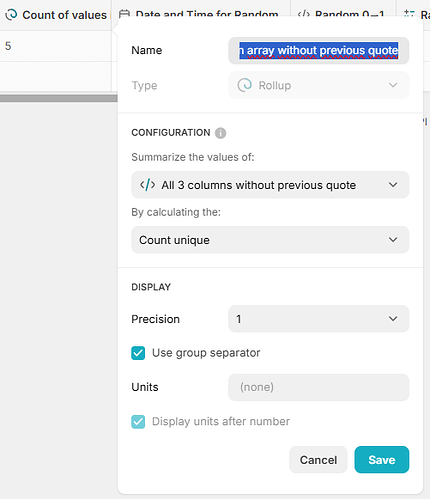Toggle Display units after number checkbox
The image size is (430, 499).
138,422
